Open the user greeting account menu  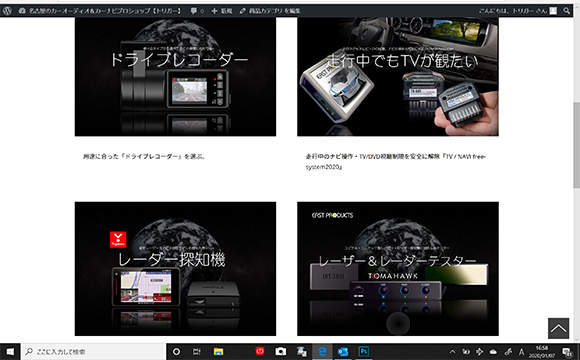[x=517, y=11]
